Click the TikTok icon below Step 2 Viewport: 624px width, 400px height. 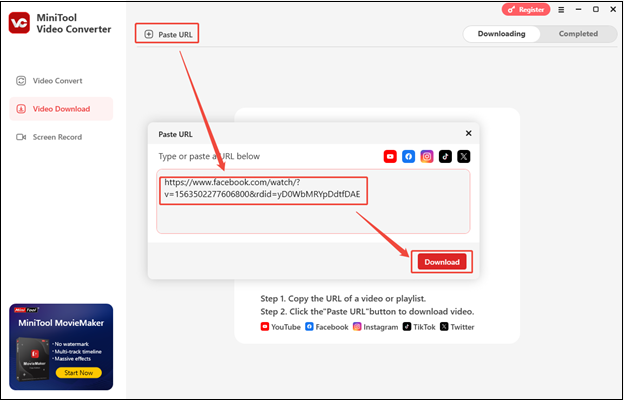point(406,327)
